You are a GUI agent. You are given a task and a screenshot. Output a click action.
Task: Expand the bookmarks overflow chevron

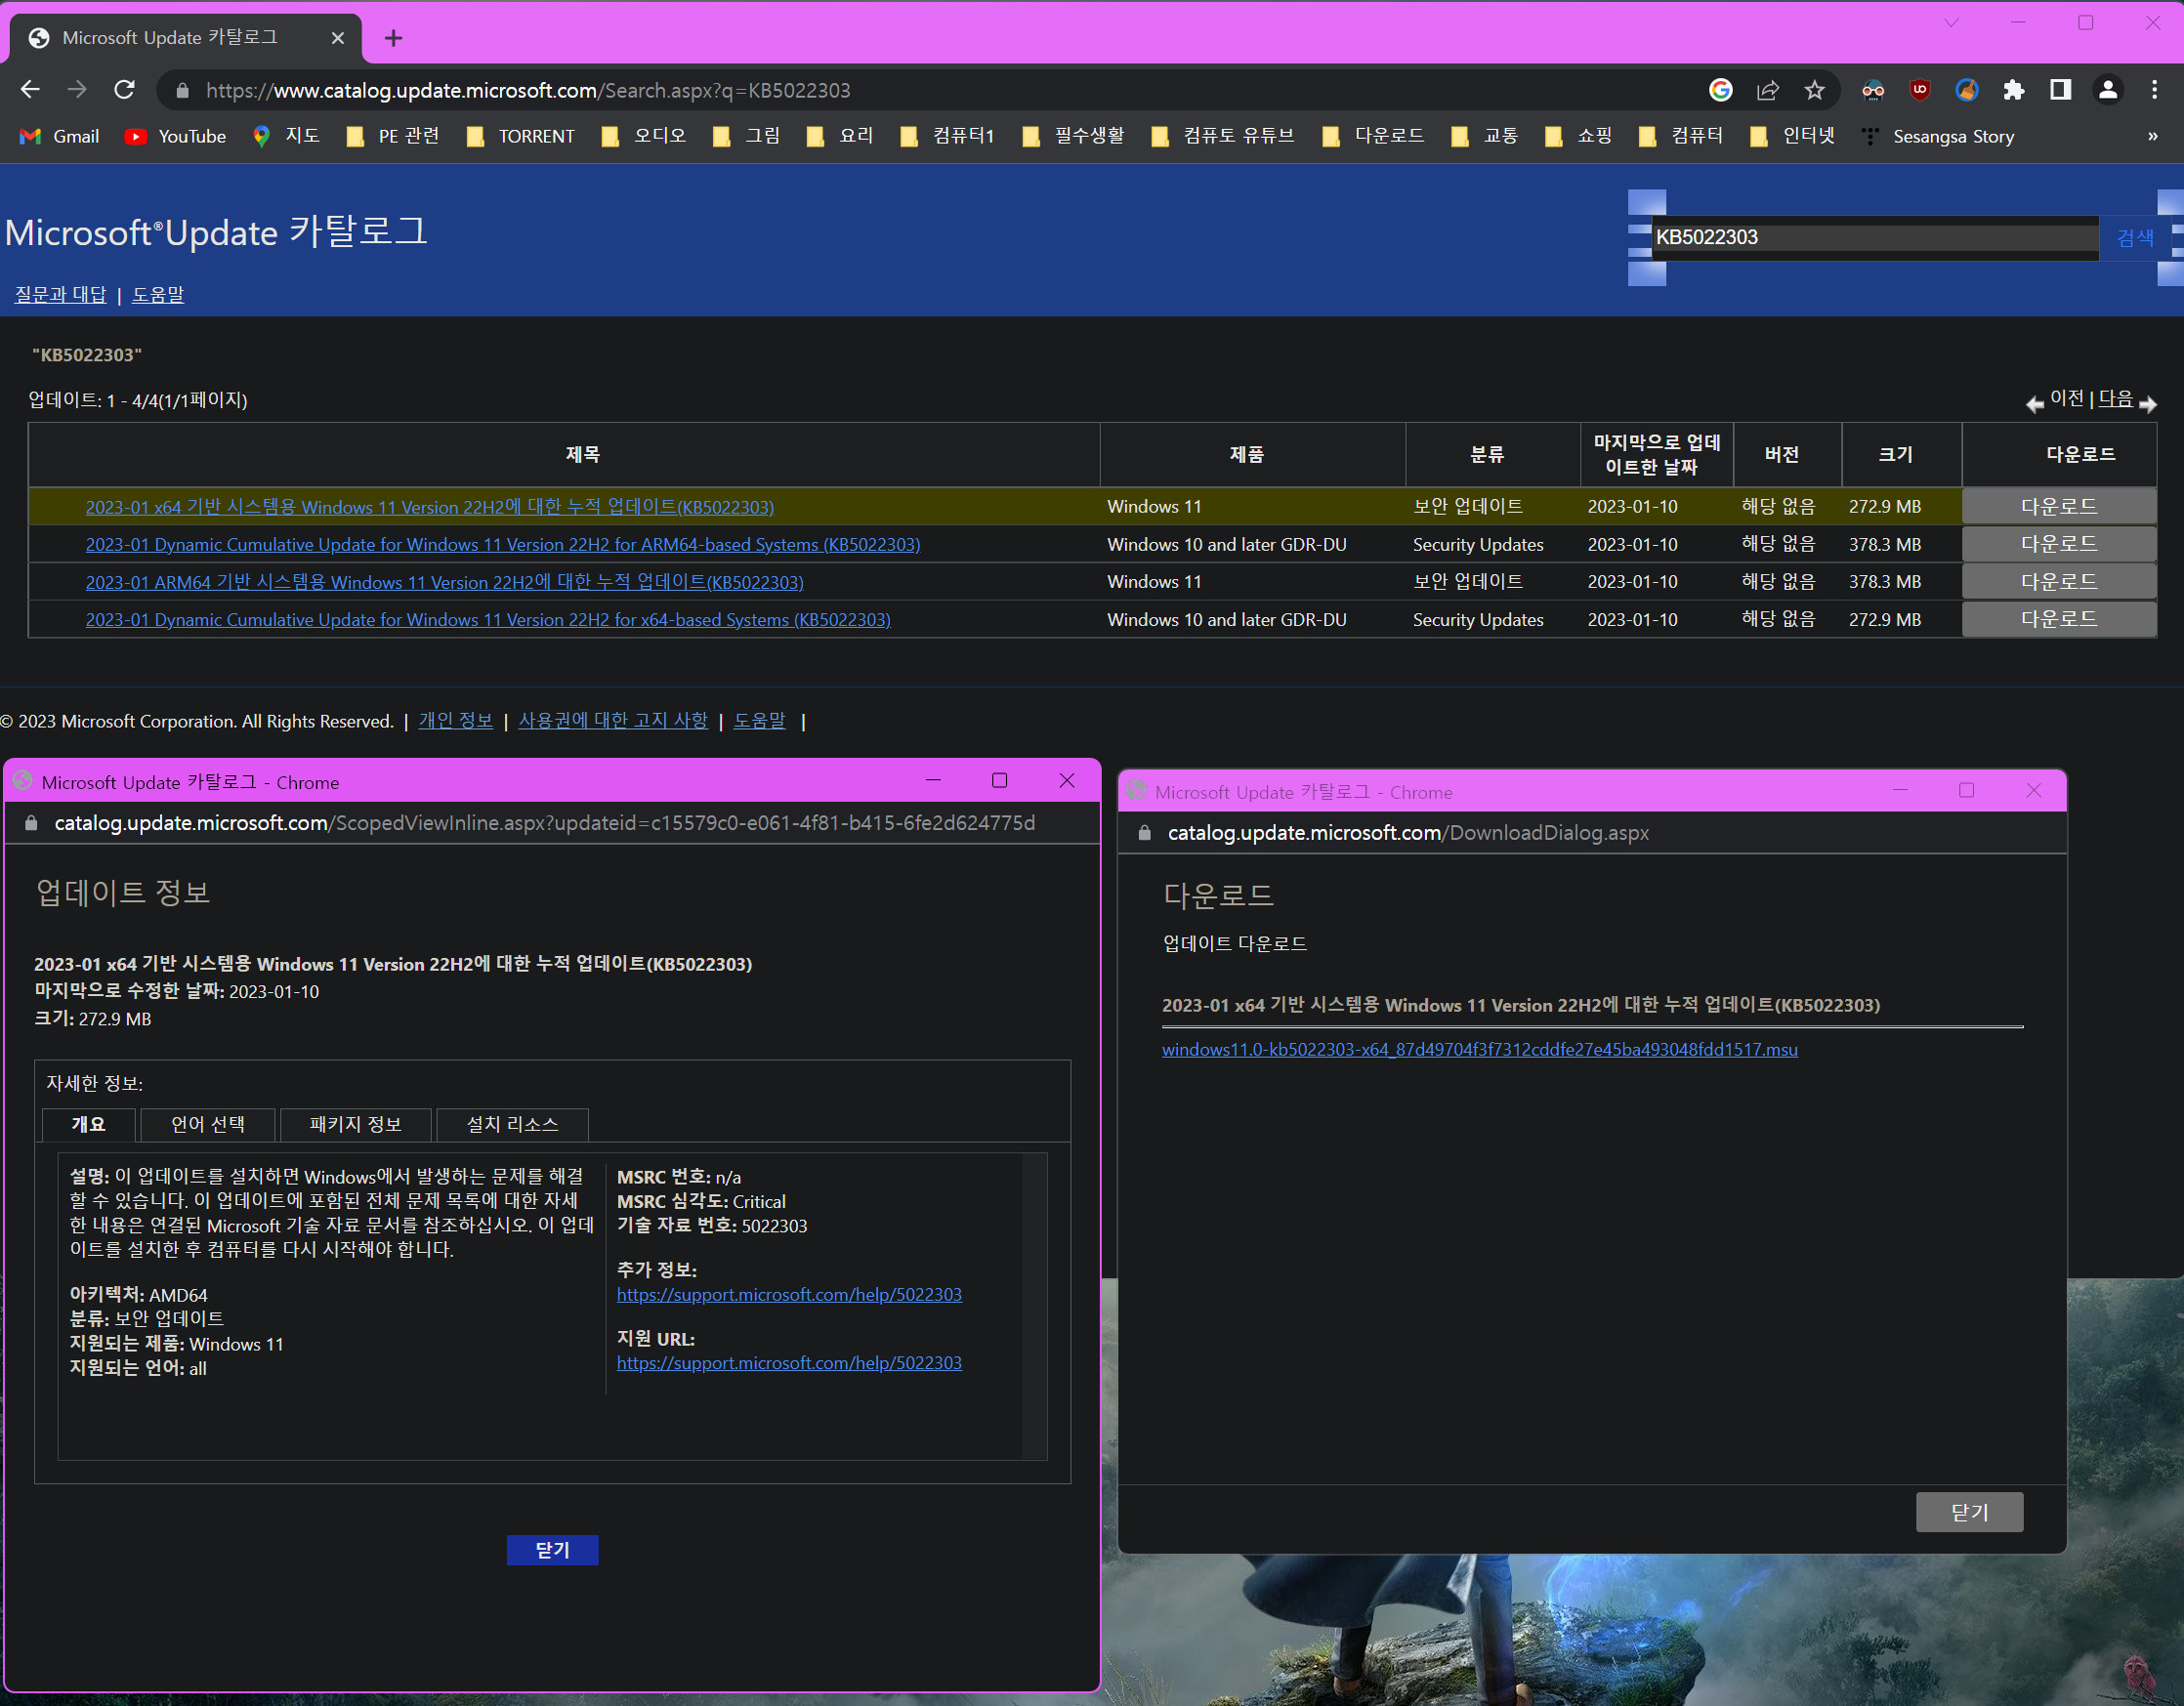[2152, 136]
